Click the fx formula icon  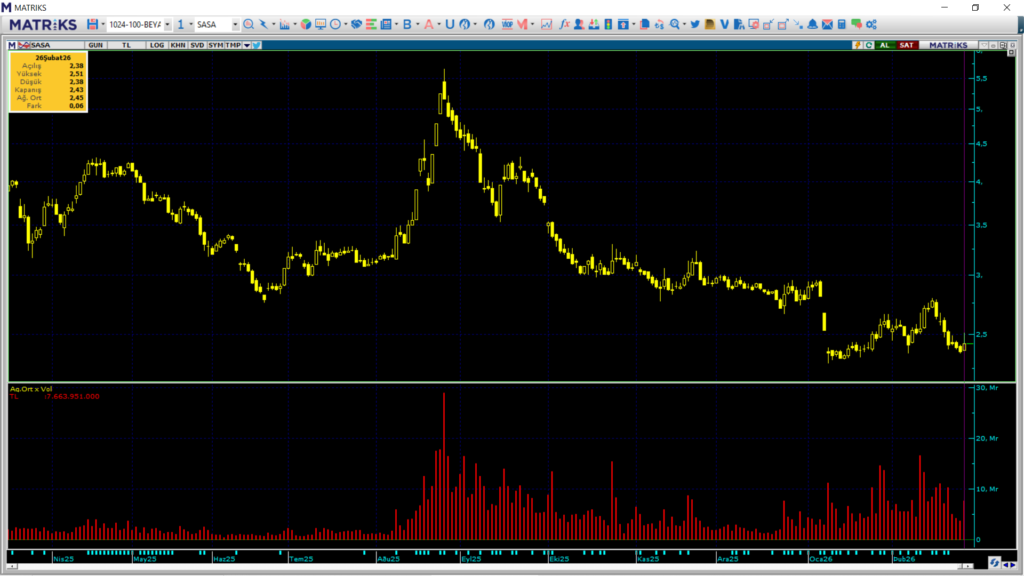coord(565,24)
